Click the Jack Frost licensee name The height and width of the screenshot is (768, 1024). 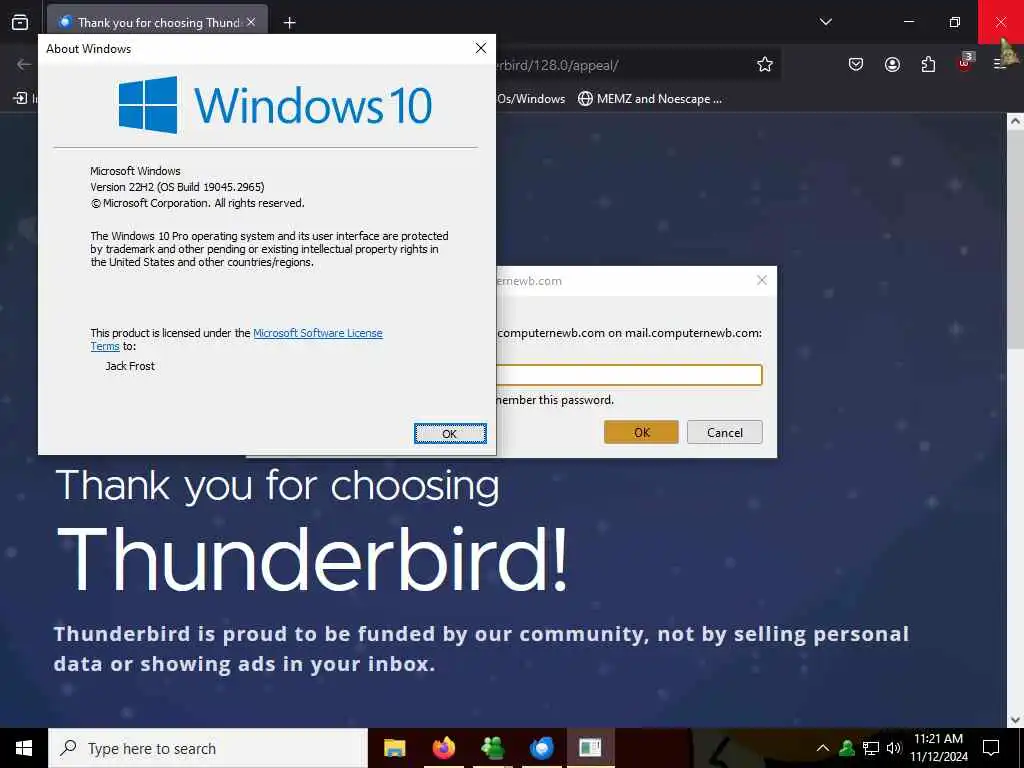tap(130, 366)
